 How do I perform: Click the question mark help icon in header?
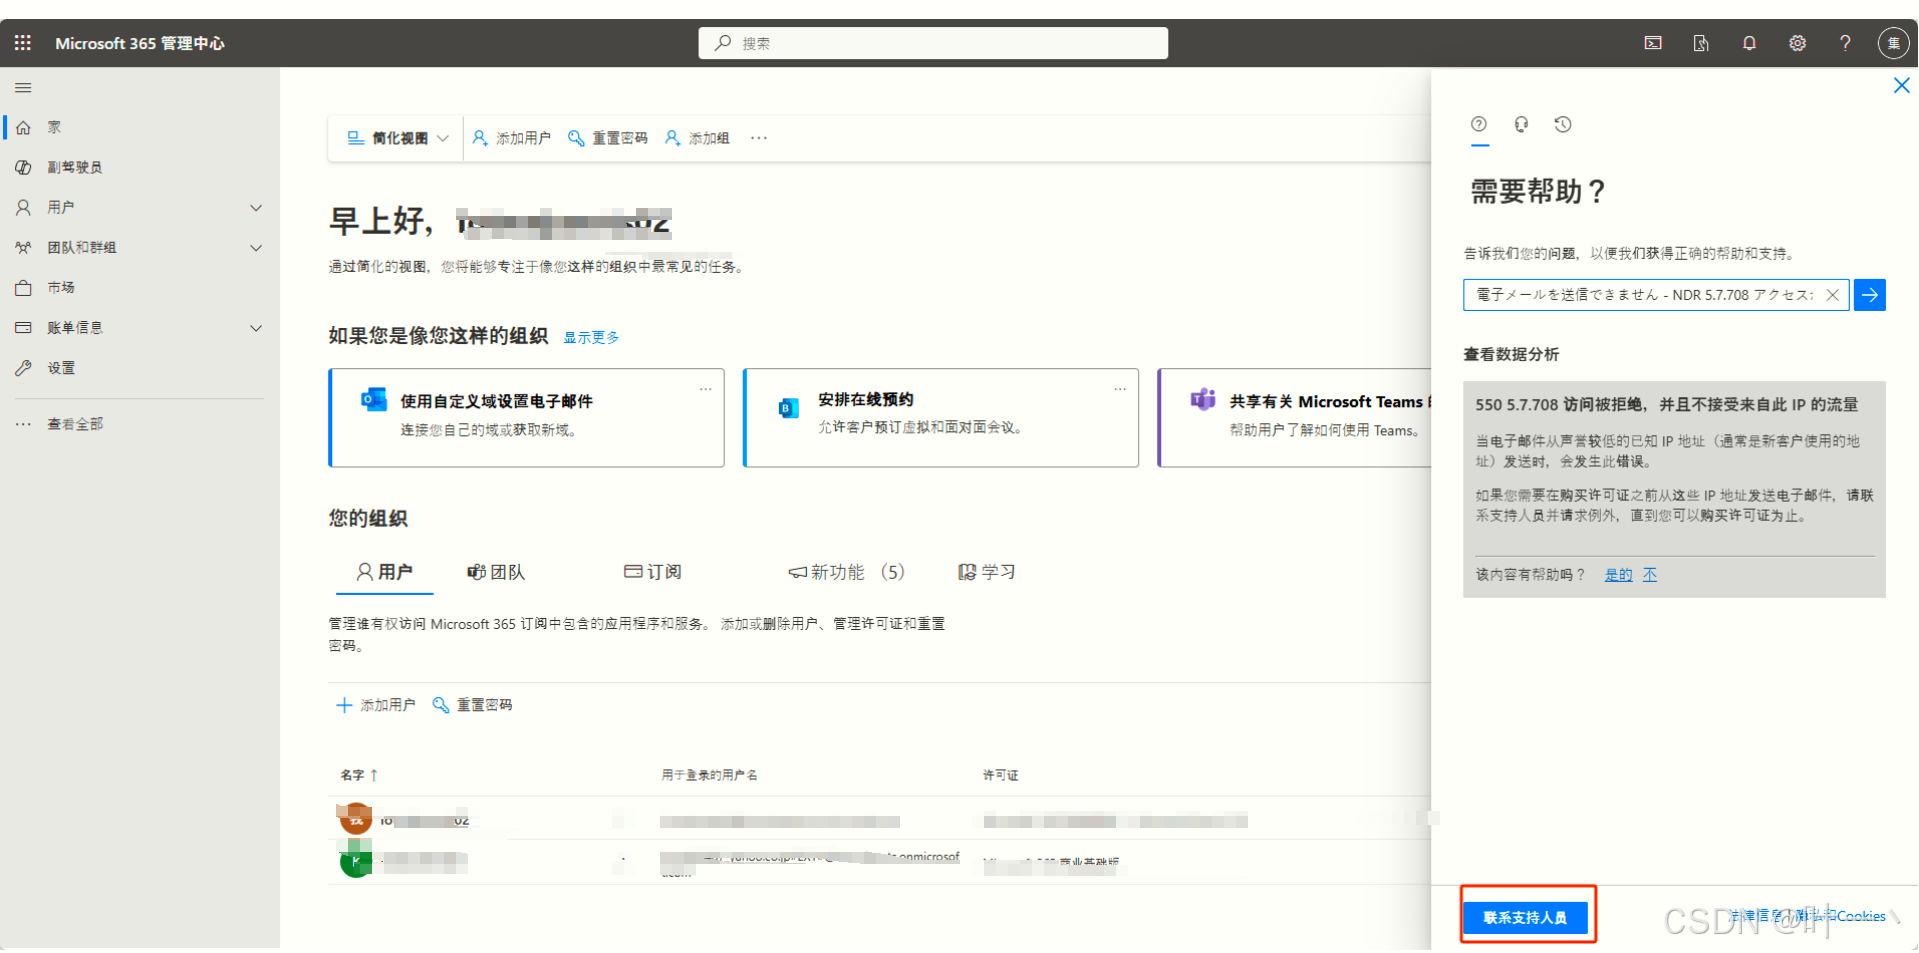(x=1845, y=43)
